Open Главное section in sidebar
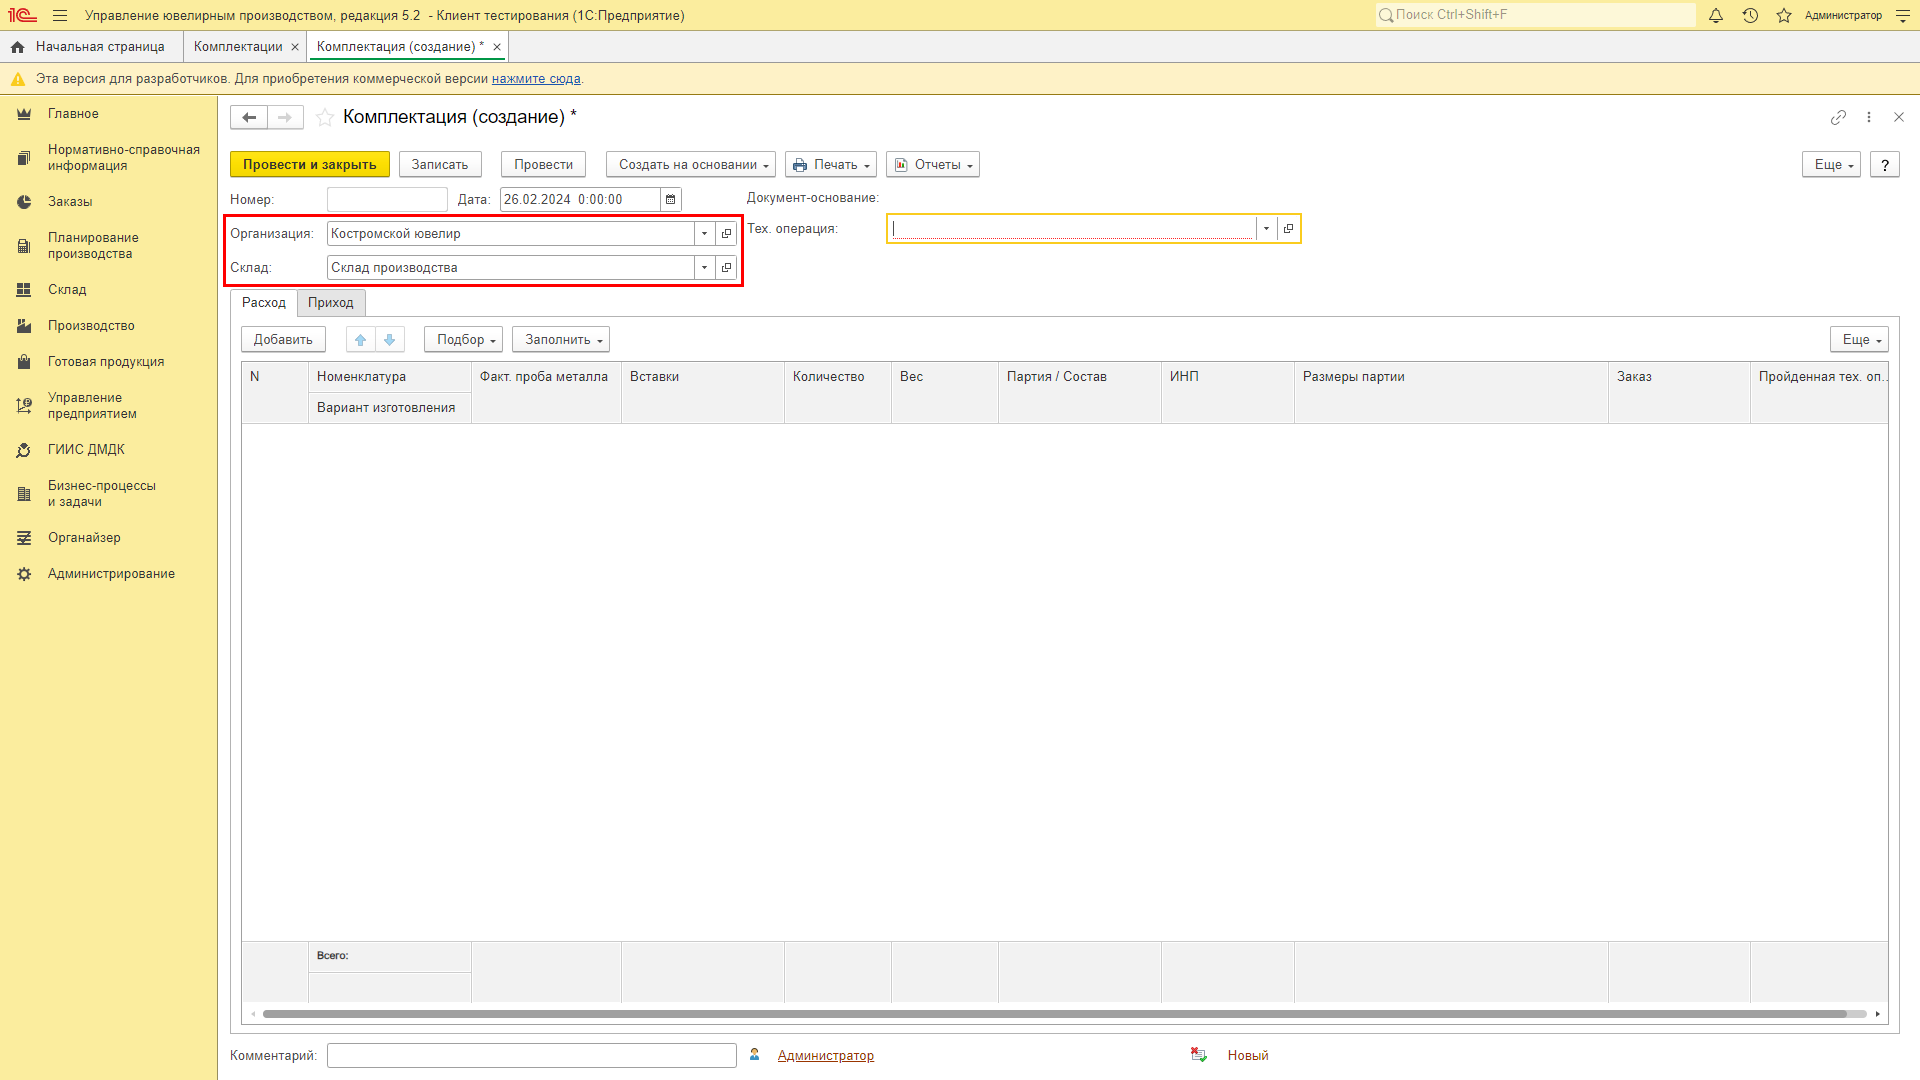The image size is (1920, 1080). click(x=73, y=114)
